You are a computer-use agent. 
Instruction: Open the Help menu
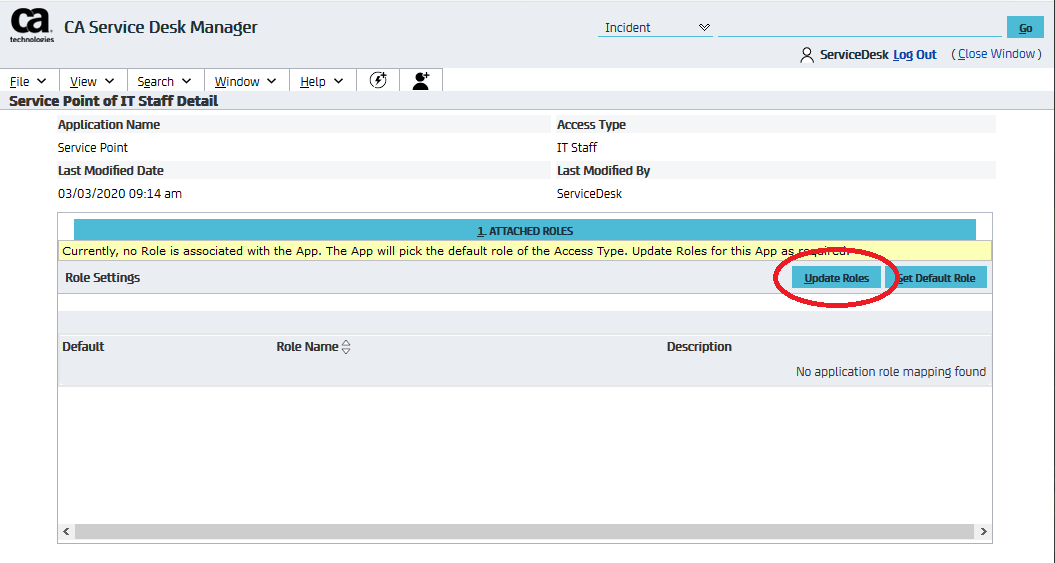click(x=322, y=81)
